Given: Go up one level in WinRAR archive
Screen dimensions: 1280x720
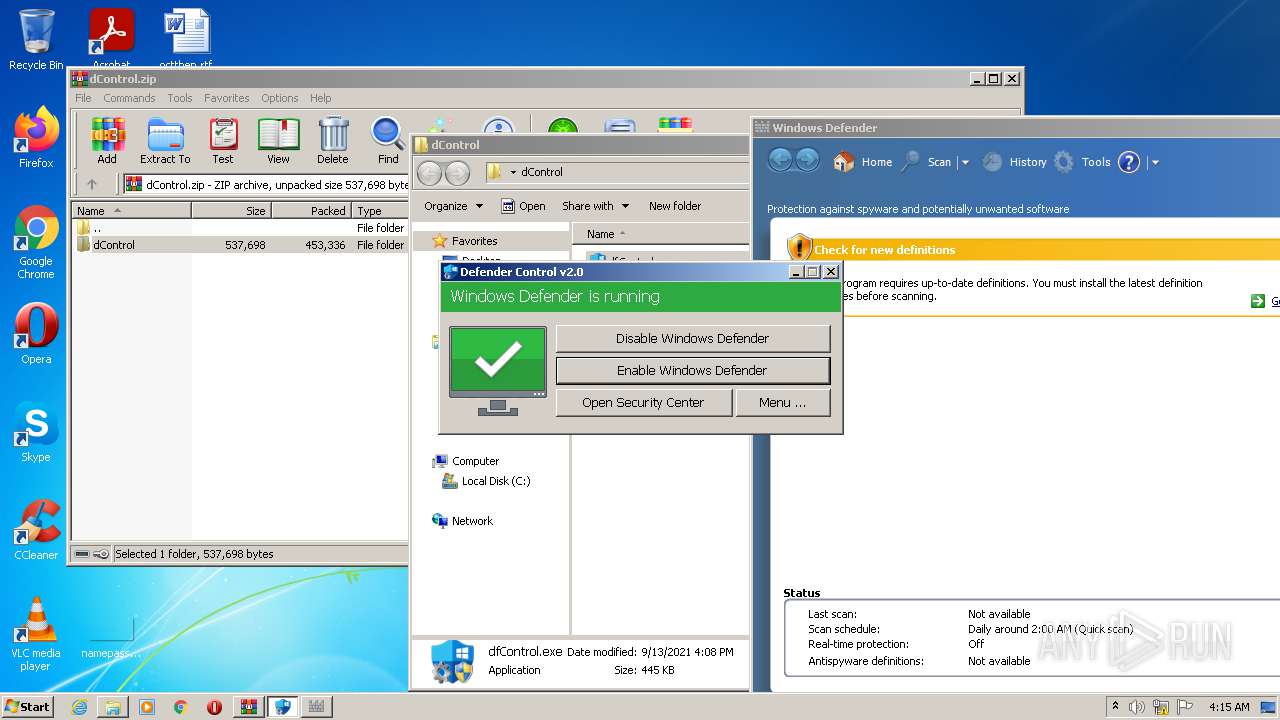Looking at the screenshot, I should [92, 184].
